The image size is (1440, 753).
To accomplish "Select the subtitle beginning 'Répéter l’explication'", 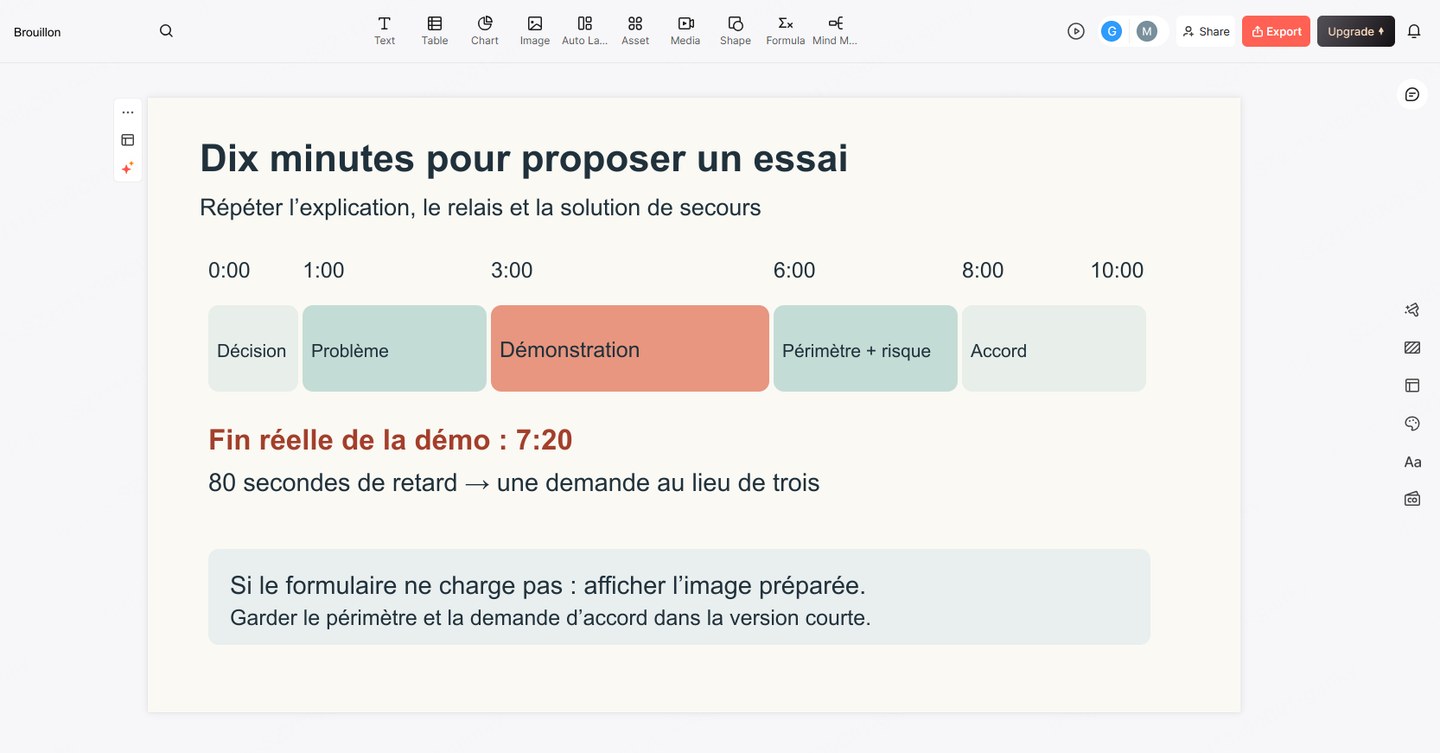I will (x=480, y=208).
